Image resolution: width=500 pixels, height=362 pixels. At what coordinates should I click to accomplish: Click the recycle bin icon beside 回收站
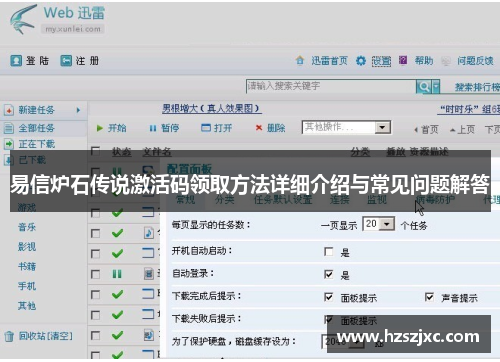click(x=9, y=336)
